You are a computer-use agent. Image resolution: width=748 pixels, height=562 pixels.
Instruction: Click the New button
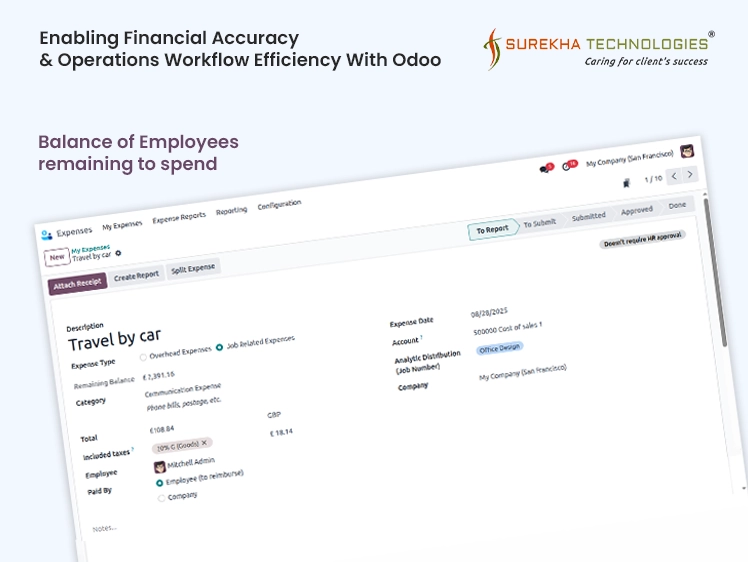(x=57, y=257)
